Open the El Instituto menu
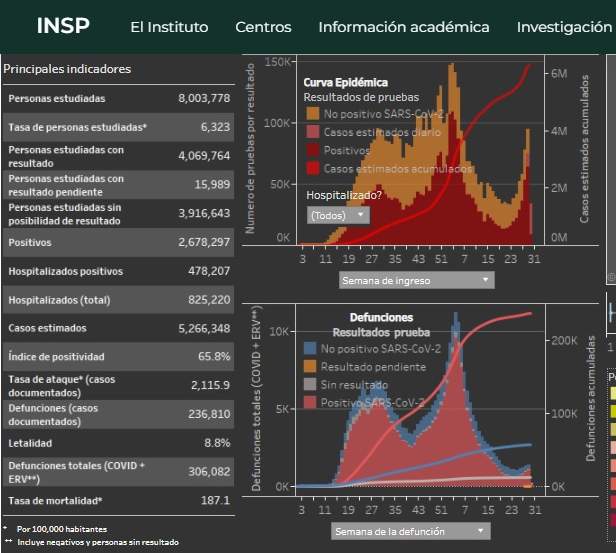Screen dimensions: 616x553 coord(169,27)
